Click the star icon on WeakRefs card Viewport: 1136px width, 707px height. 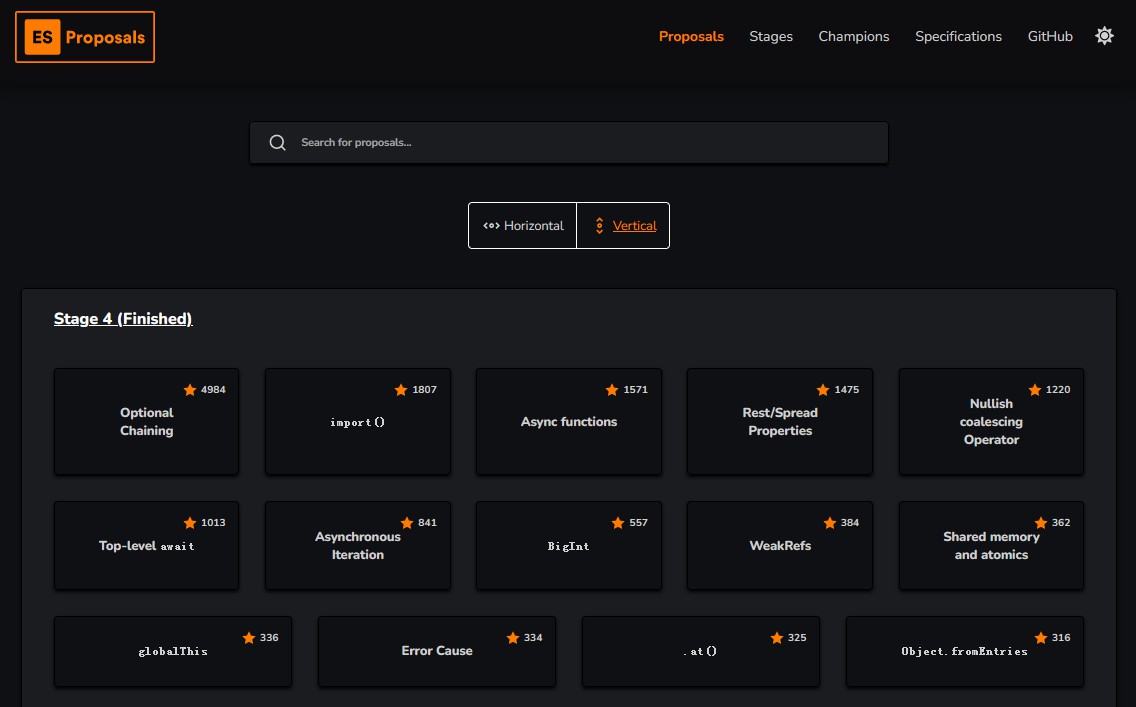point(829,523)
